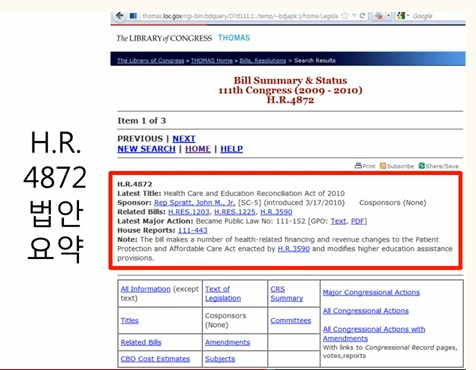Open House Report 111-443
476x370 pixels.
(193, 230)
